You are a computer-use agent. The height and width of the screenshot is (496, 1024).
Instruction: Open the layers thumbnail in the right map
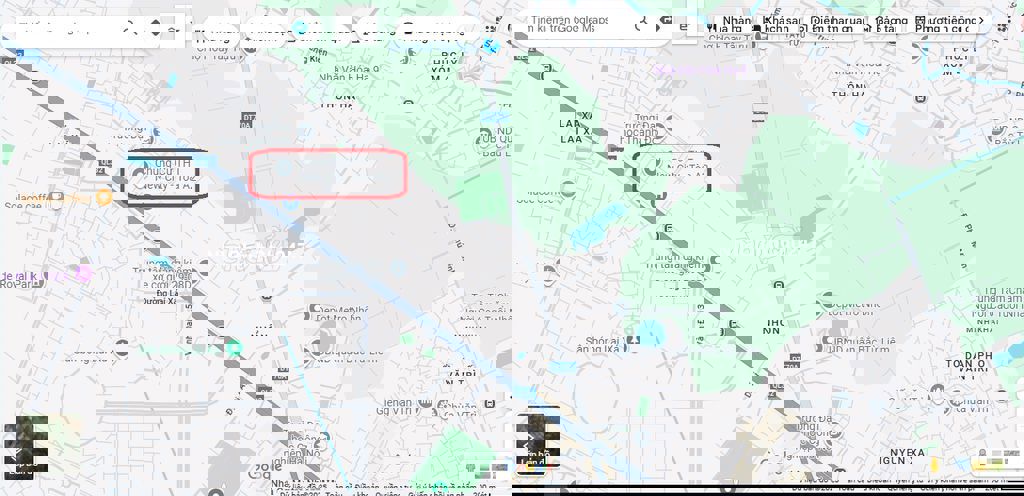coord(537,437)
